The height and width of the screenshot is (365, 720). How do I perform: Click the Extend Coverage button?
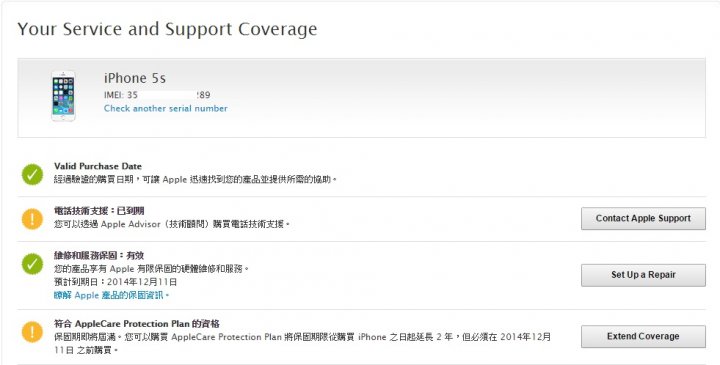point(643,337)
